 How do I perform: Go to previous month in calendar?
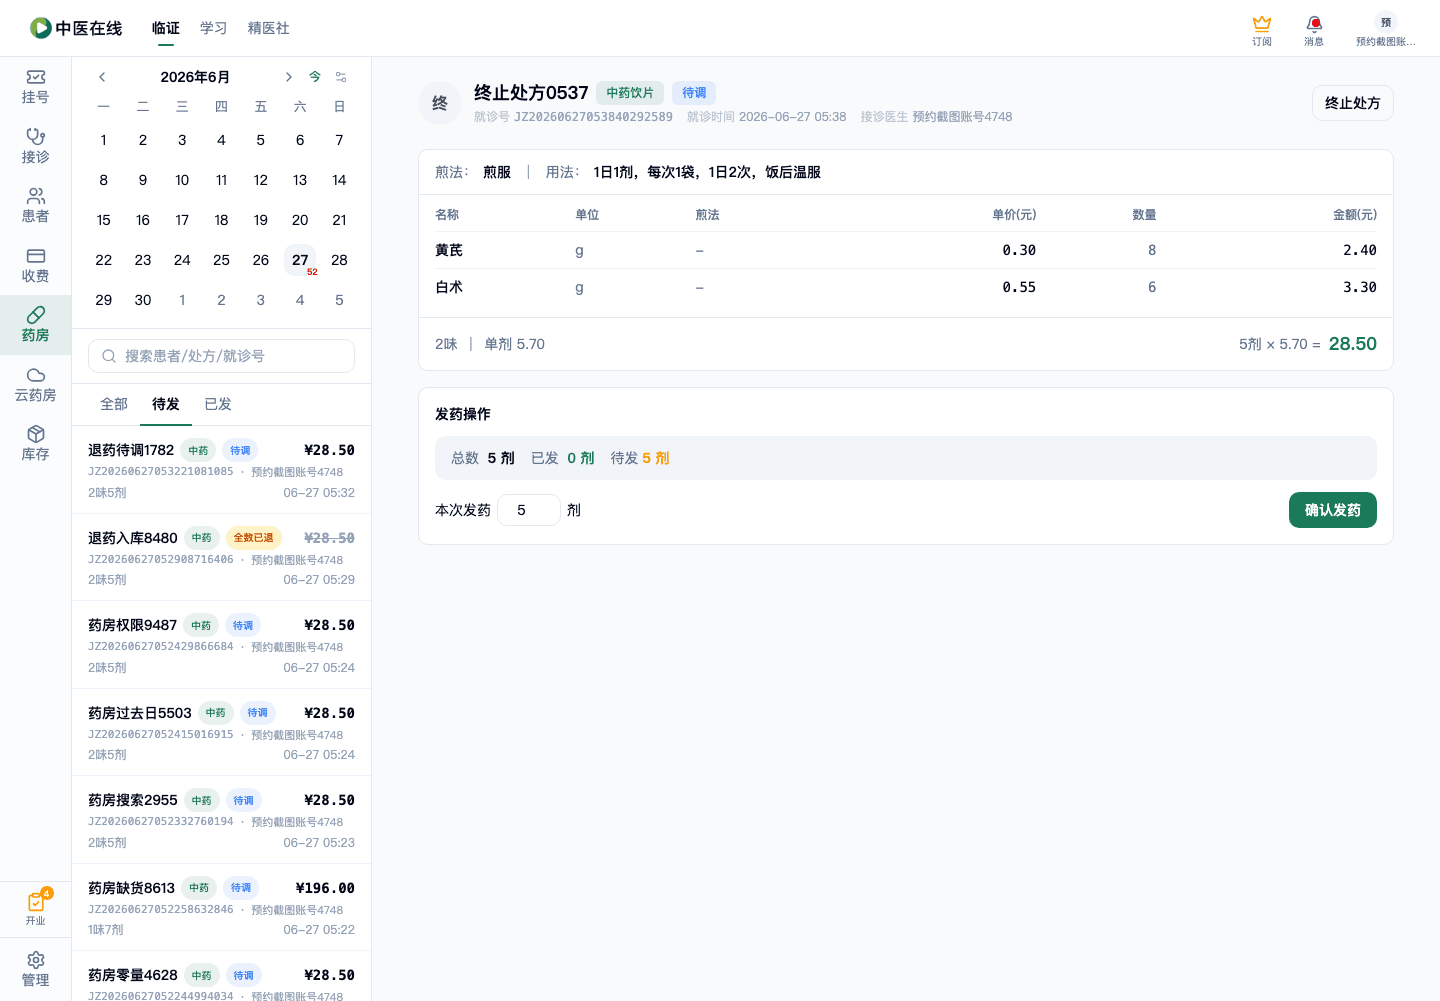[102, 77]
